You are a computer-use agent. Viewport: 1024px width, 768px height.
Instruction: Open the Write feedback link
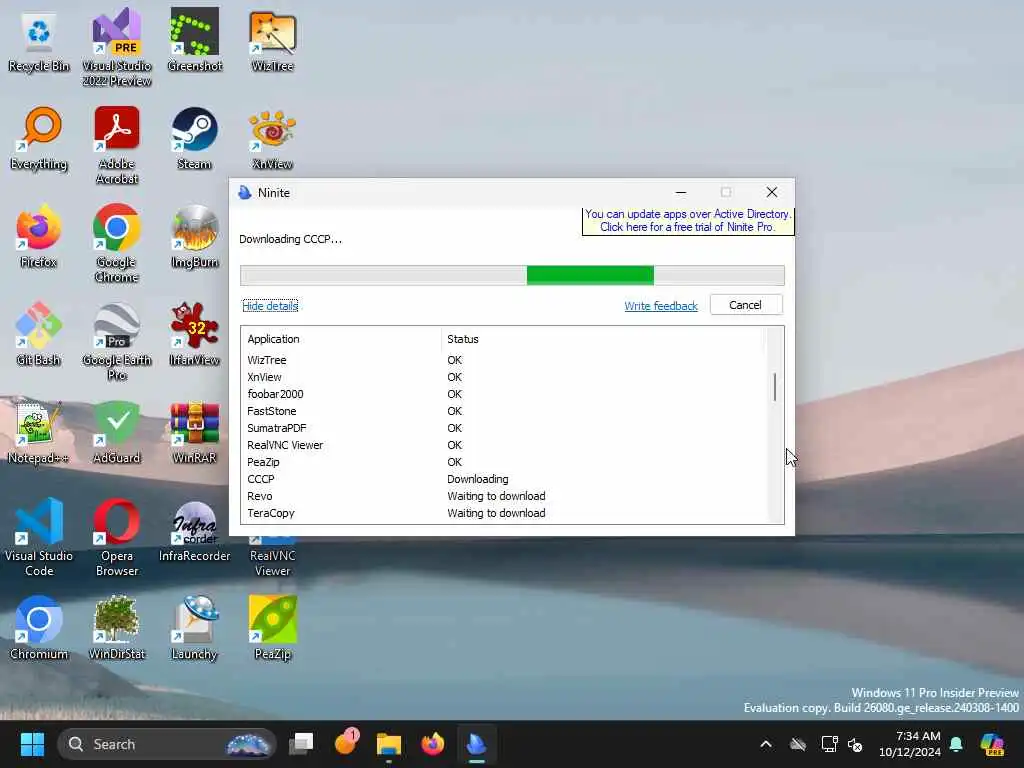click(661, 306)
